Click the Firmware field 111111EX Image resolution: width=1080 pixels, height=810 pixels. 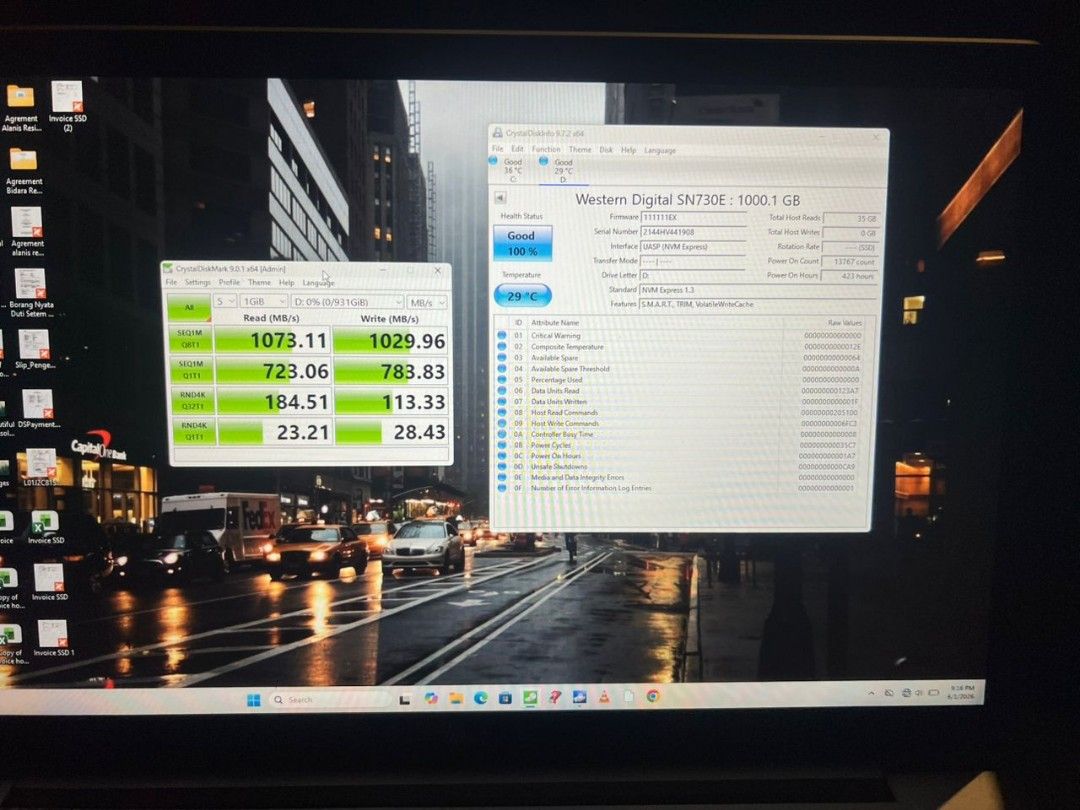click(x=693, y=217)
